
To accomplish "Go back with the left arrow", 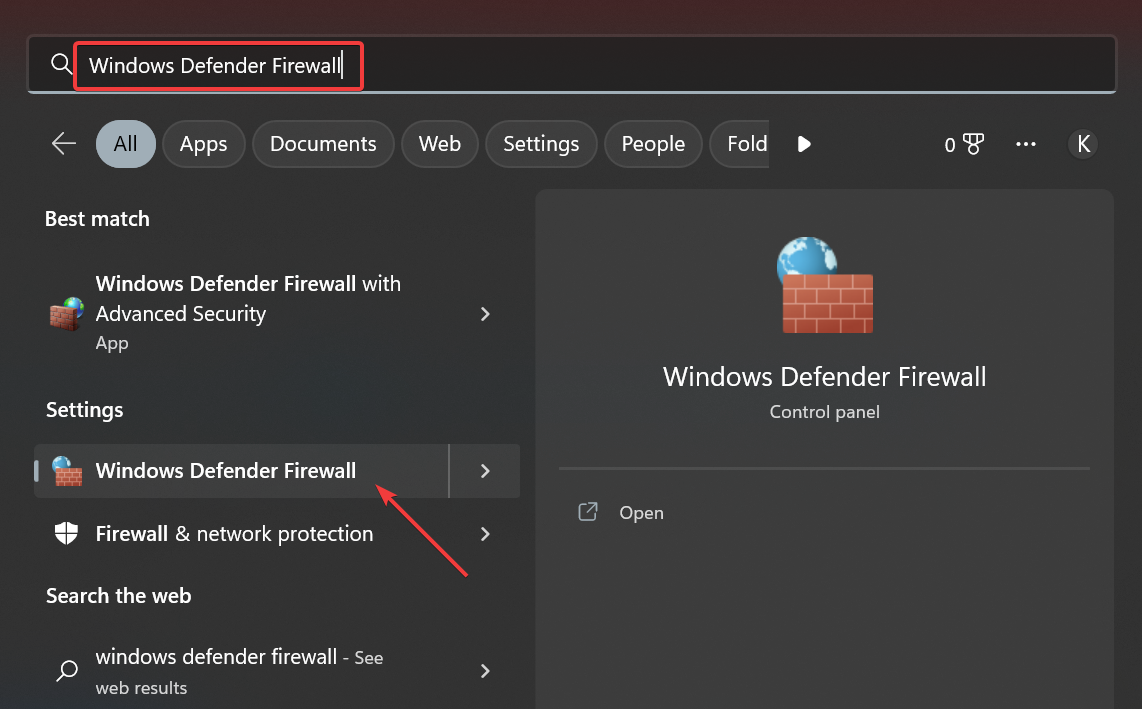I will 64,144.
